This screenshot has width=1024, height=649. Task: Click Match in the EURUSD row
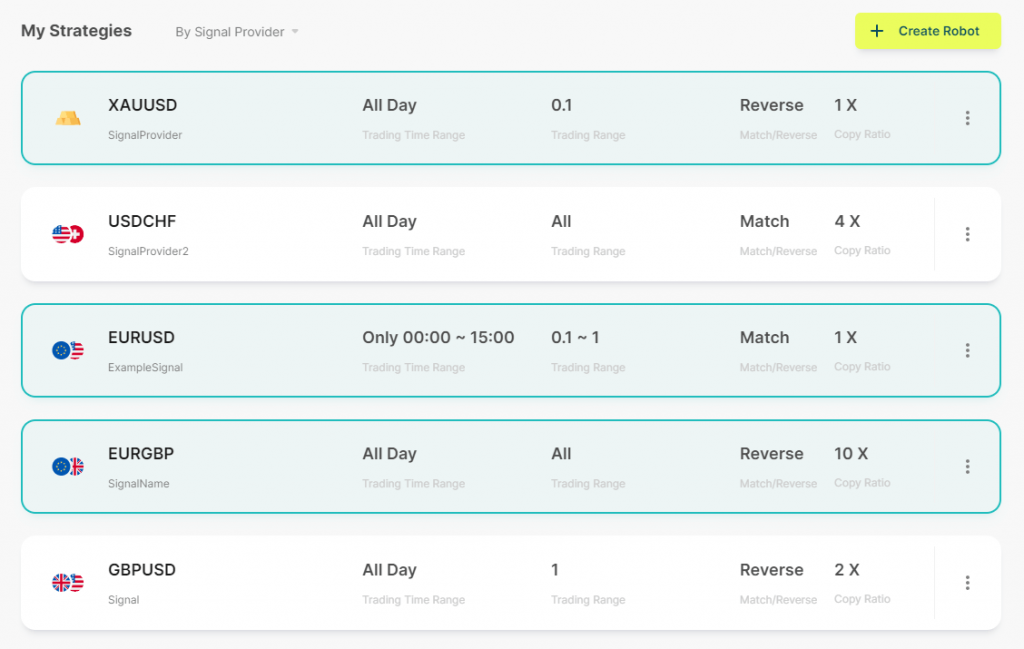764,338
